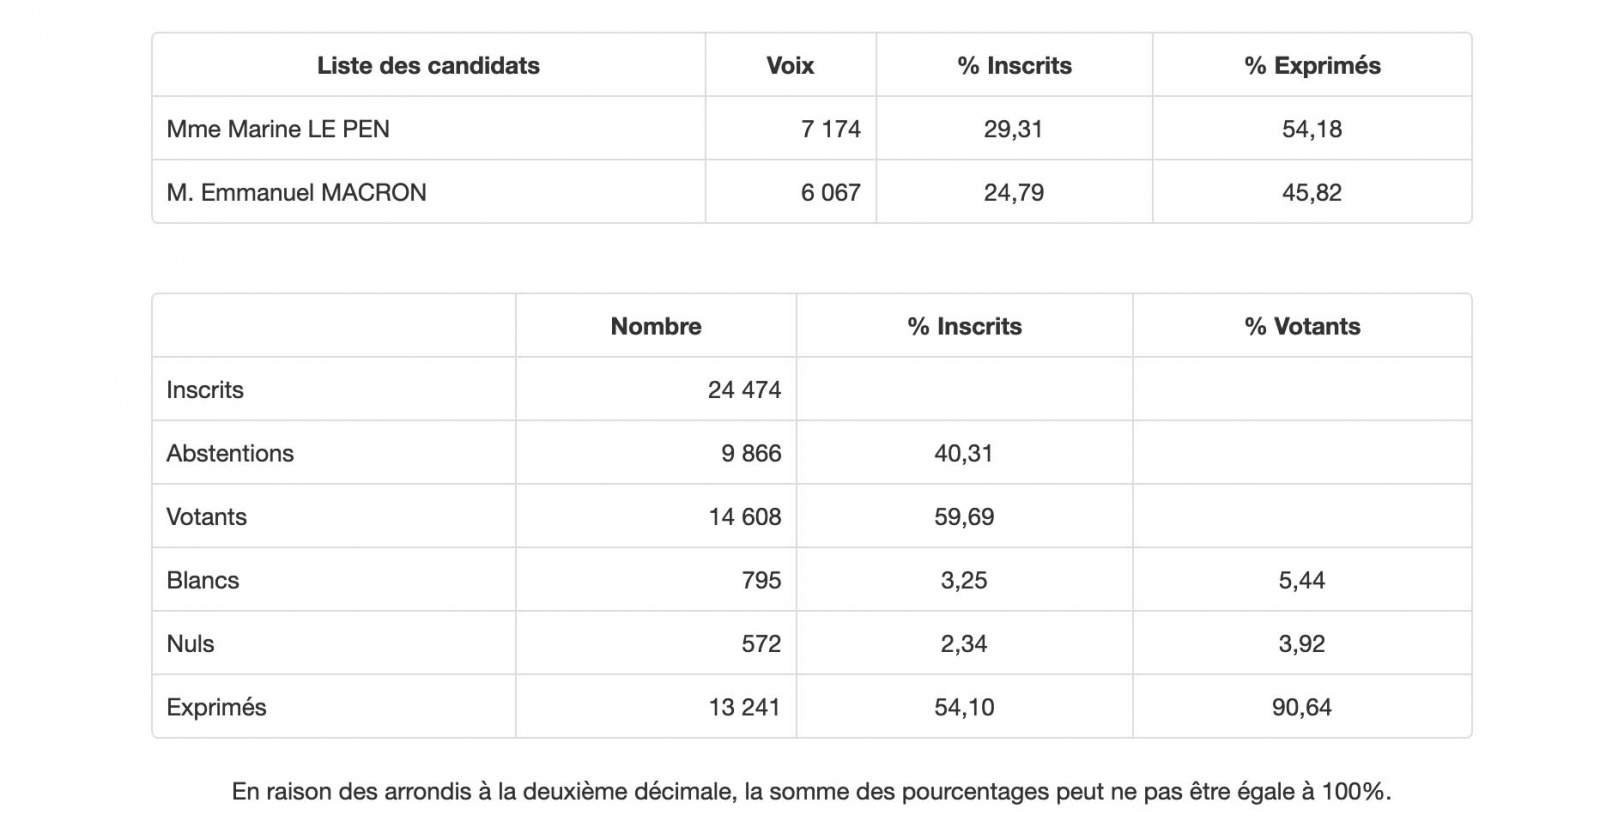Screen dimensions: 1600x839
Task: Click the '% Exprimés' column header
Action: (1312, 66)
